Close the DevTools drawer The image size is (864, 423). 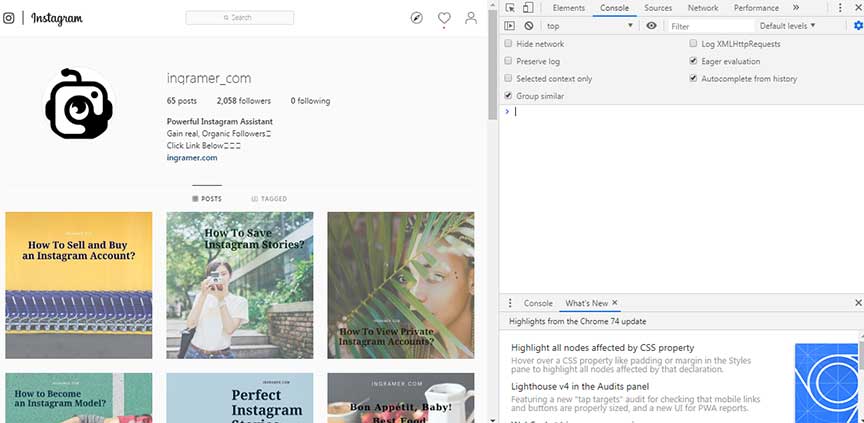click(858, 303)
